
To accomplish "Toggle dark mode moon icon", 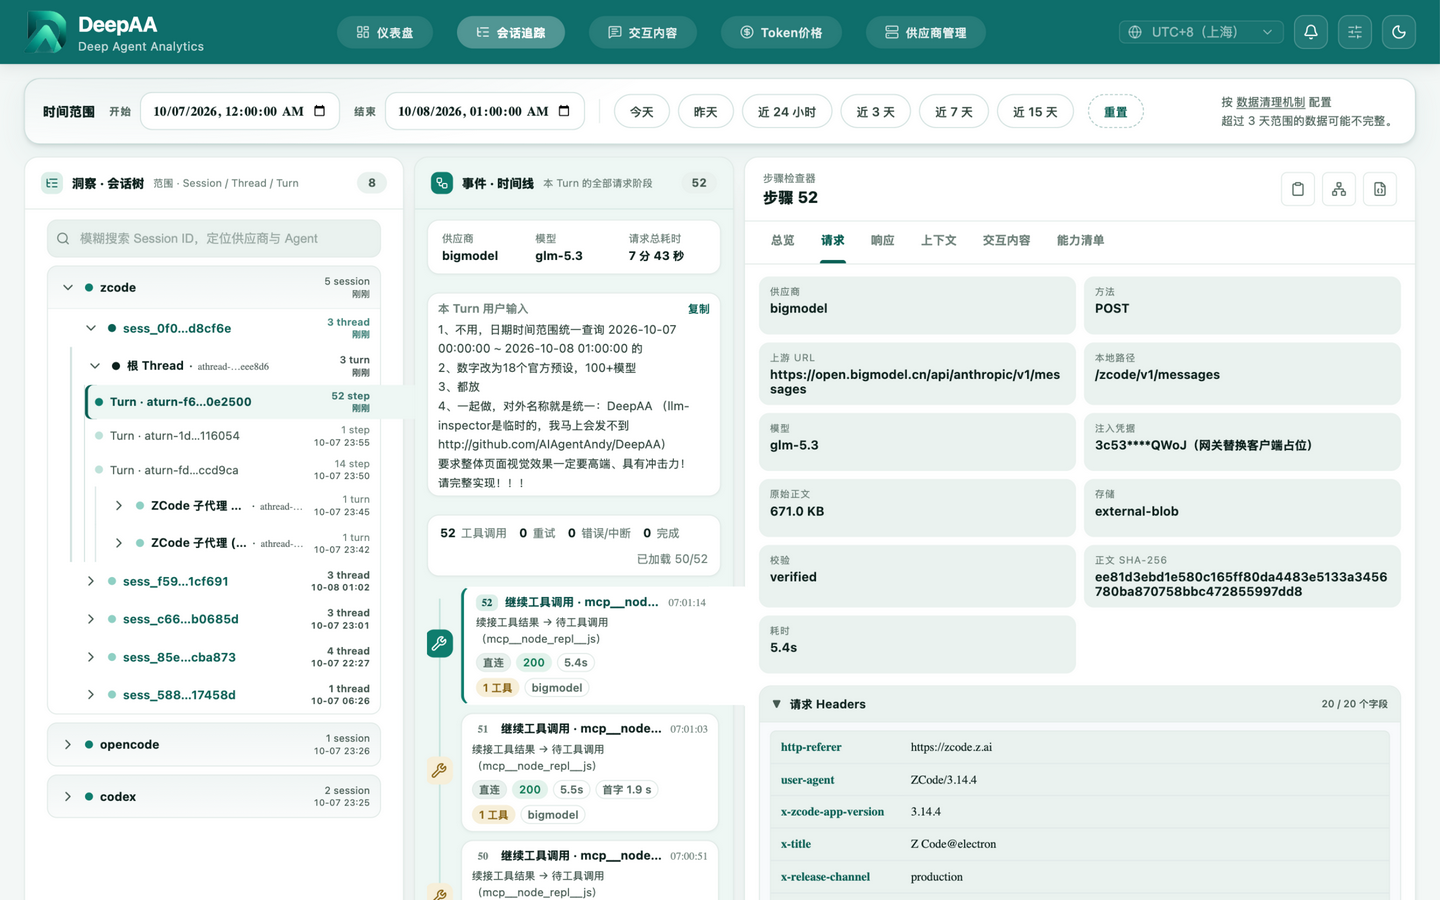I will click(x=1398, y=32).
